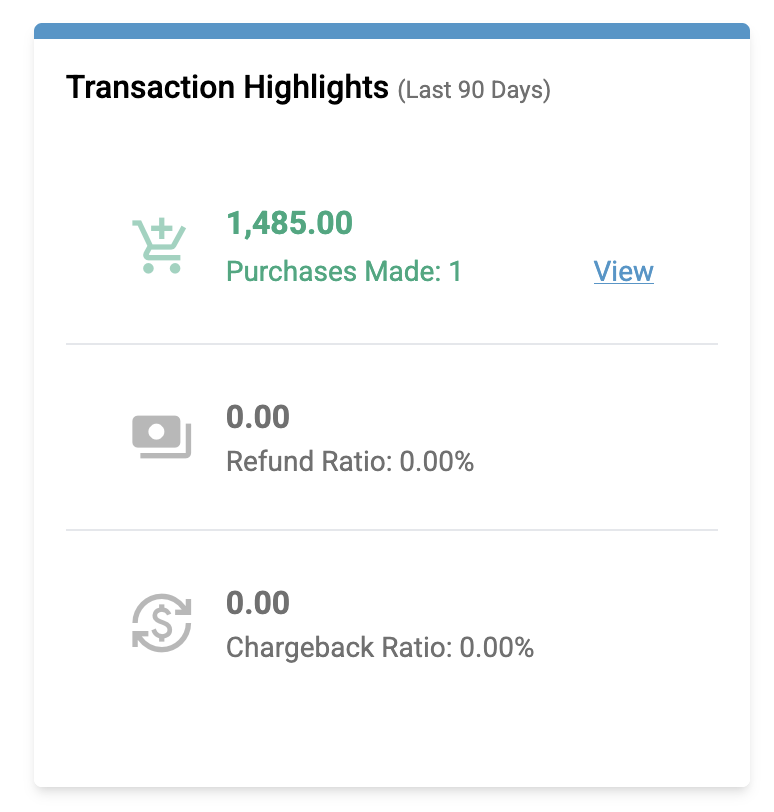Image resolution: width=774 pixels, height=812 pixels.
Task: Select the 0.00% value beside Chargeback Ratio
Action: (x=497, y=648)
